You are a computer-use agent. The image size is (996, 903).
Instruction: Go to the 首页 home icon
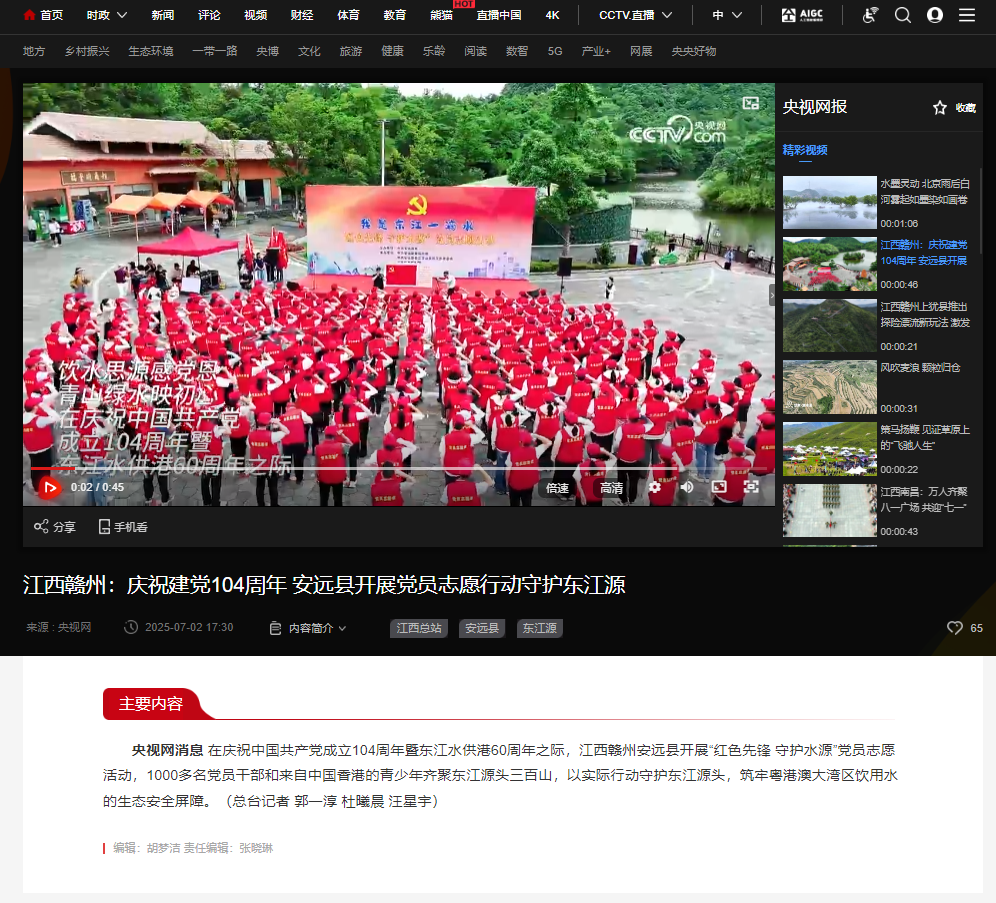click(x=29, y=15)
